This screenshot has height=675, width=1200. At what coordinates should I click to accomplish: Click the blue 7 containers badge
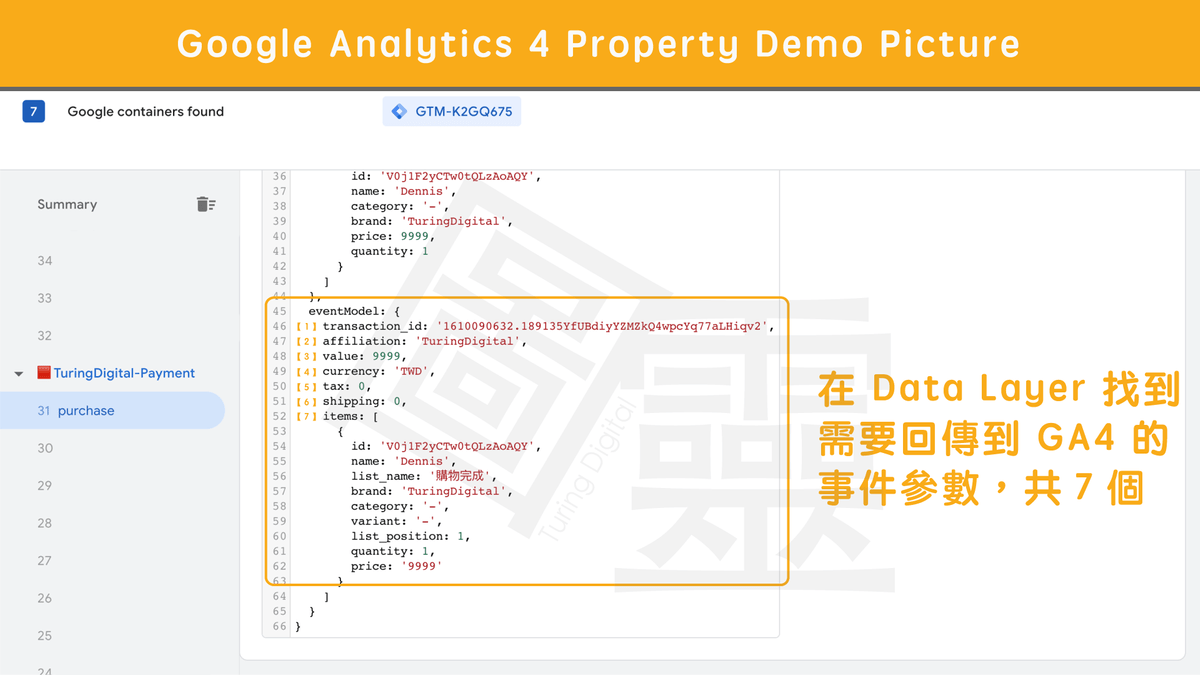pos(33,112)
